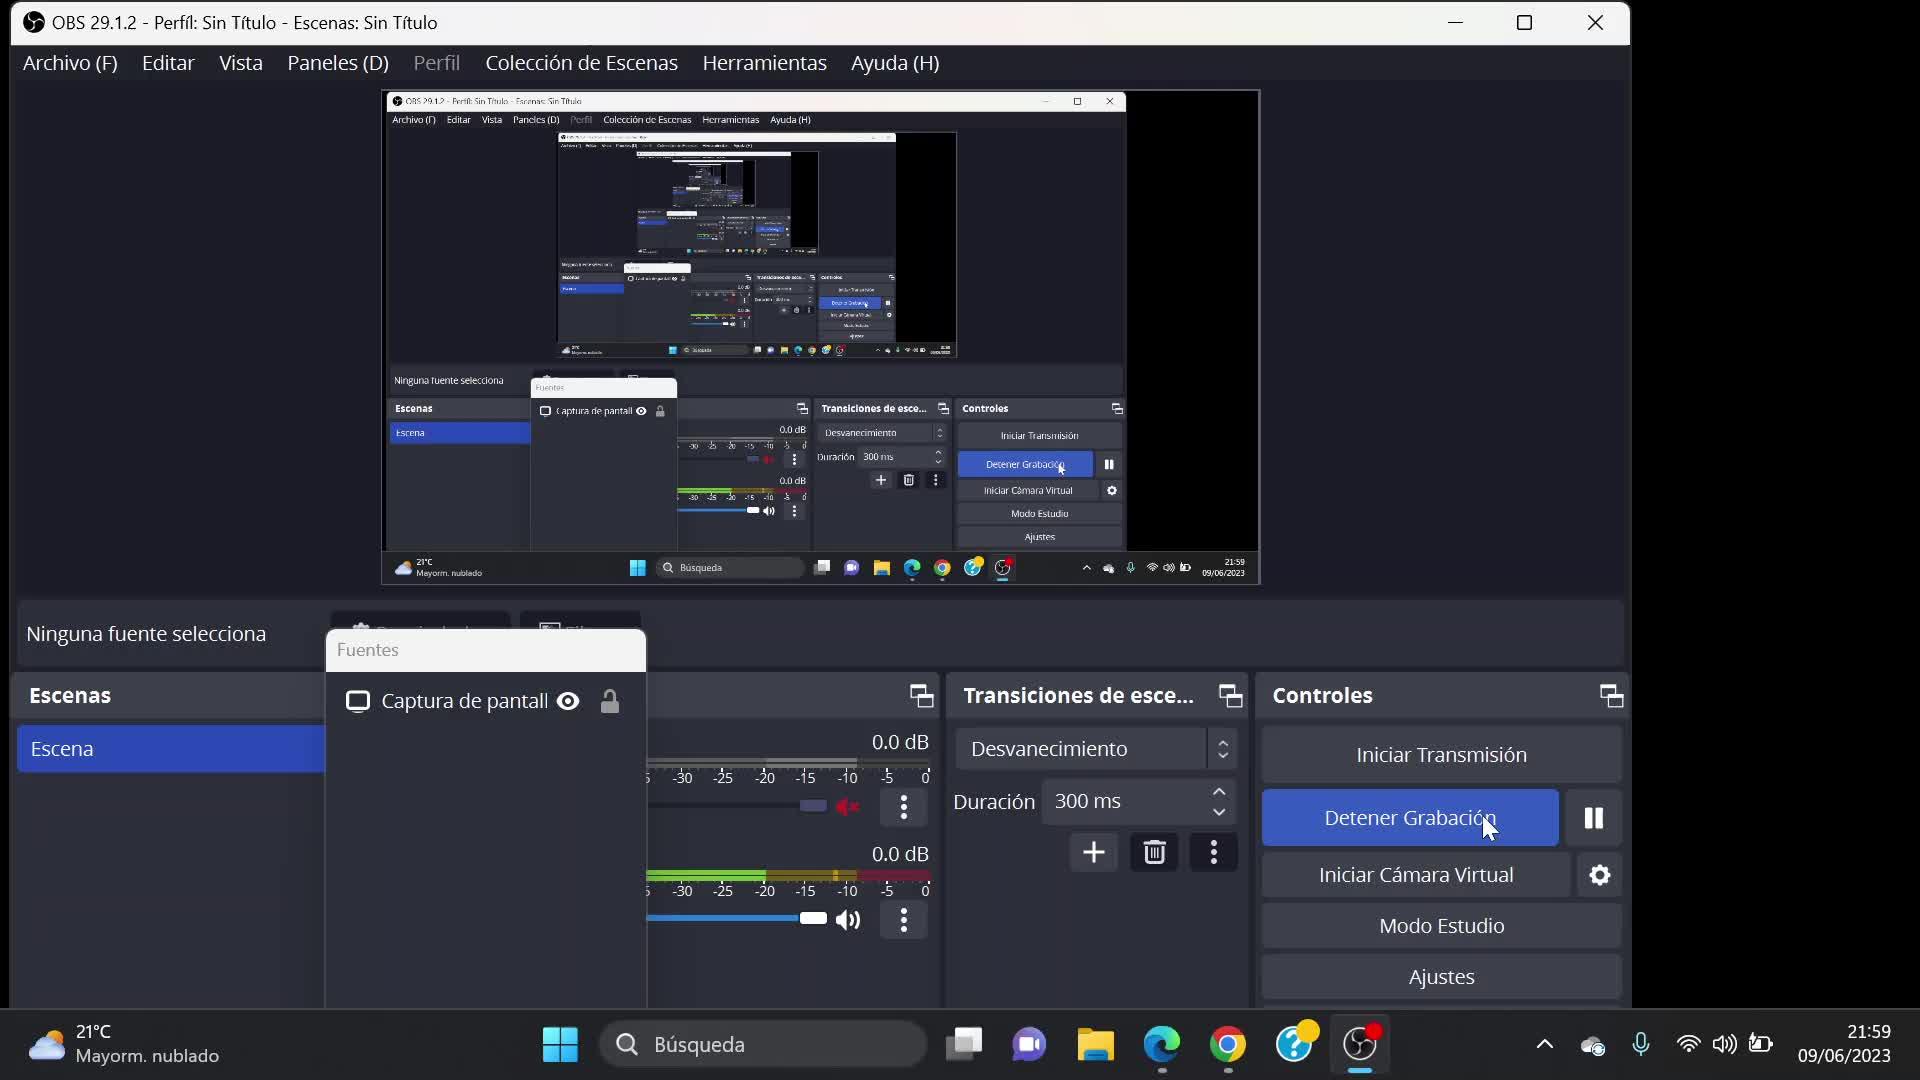Open the Archivo (F) menu
Viewport: 1920px width, 1080px height.
[x=70, y=63]
